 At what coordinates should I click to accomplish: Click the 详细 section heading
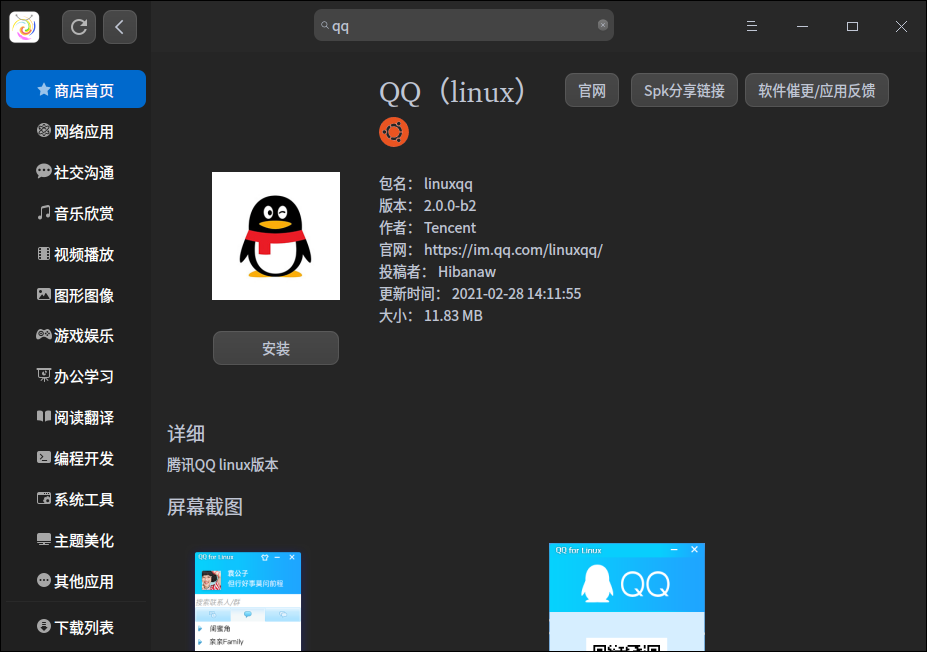186,434
